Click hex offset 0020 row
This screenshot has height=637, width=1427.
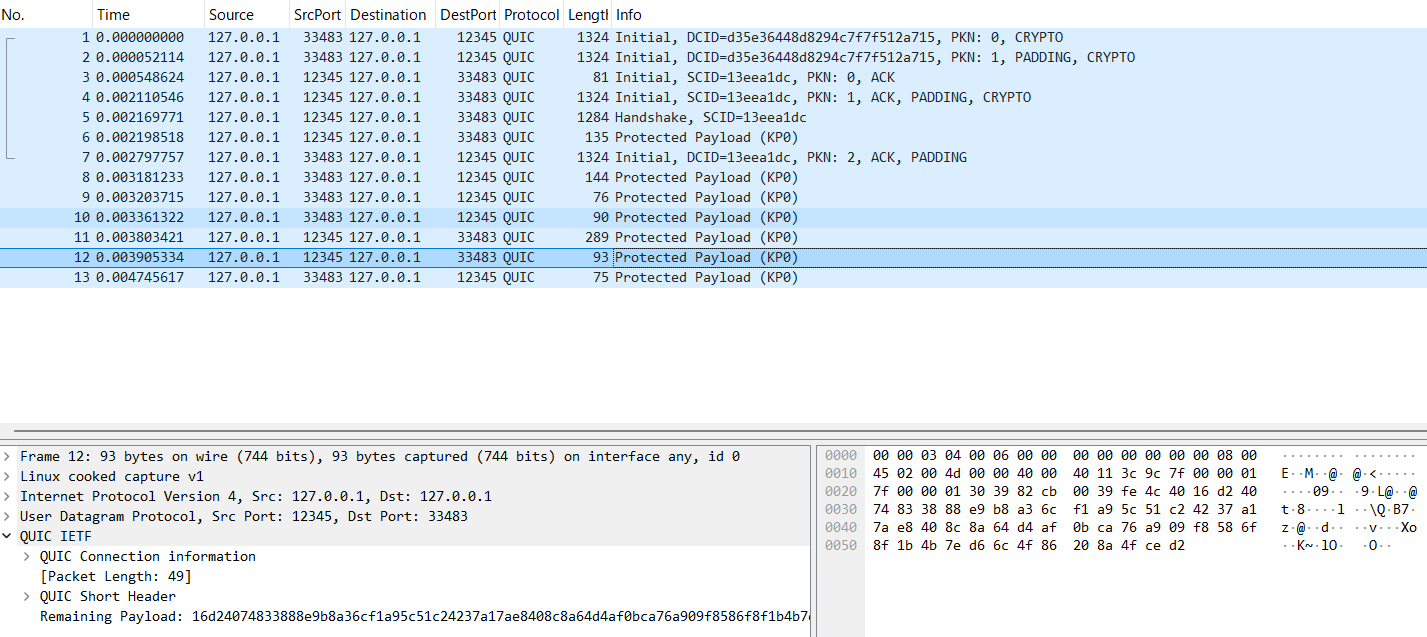point(841,492)
